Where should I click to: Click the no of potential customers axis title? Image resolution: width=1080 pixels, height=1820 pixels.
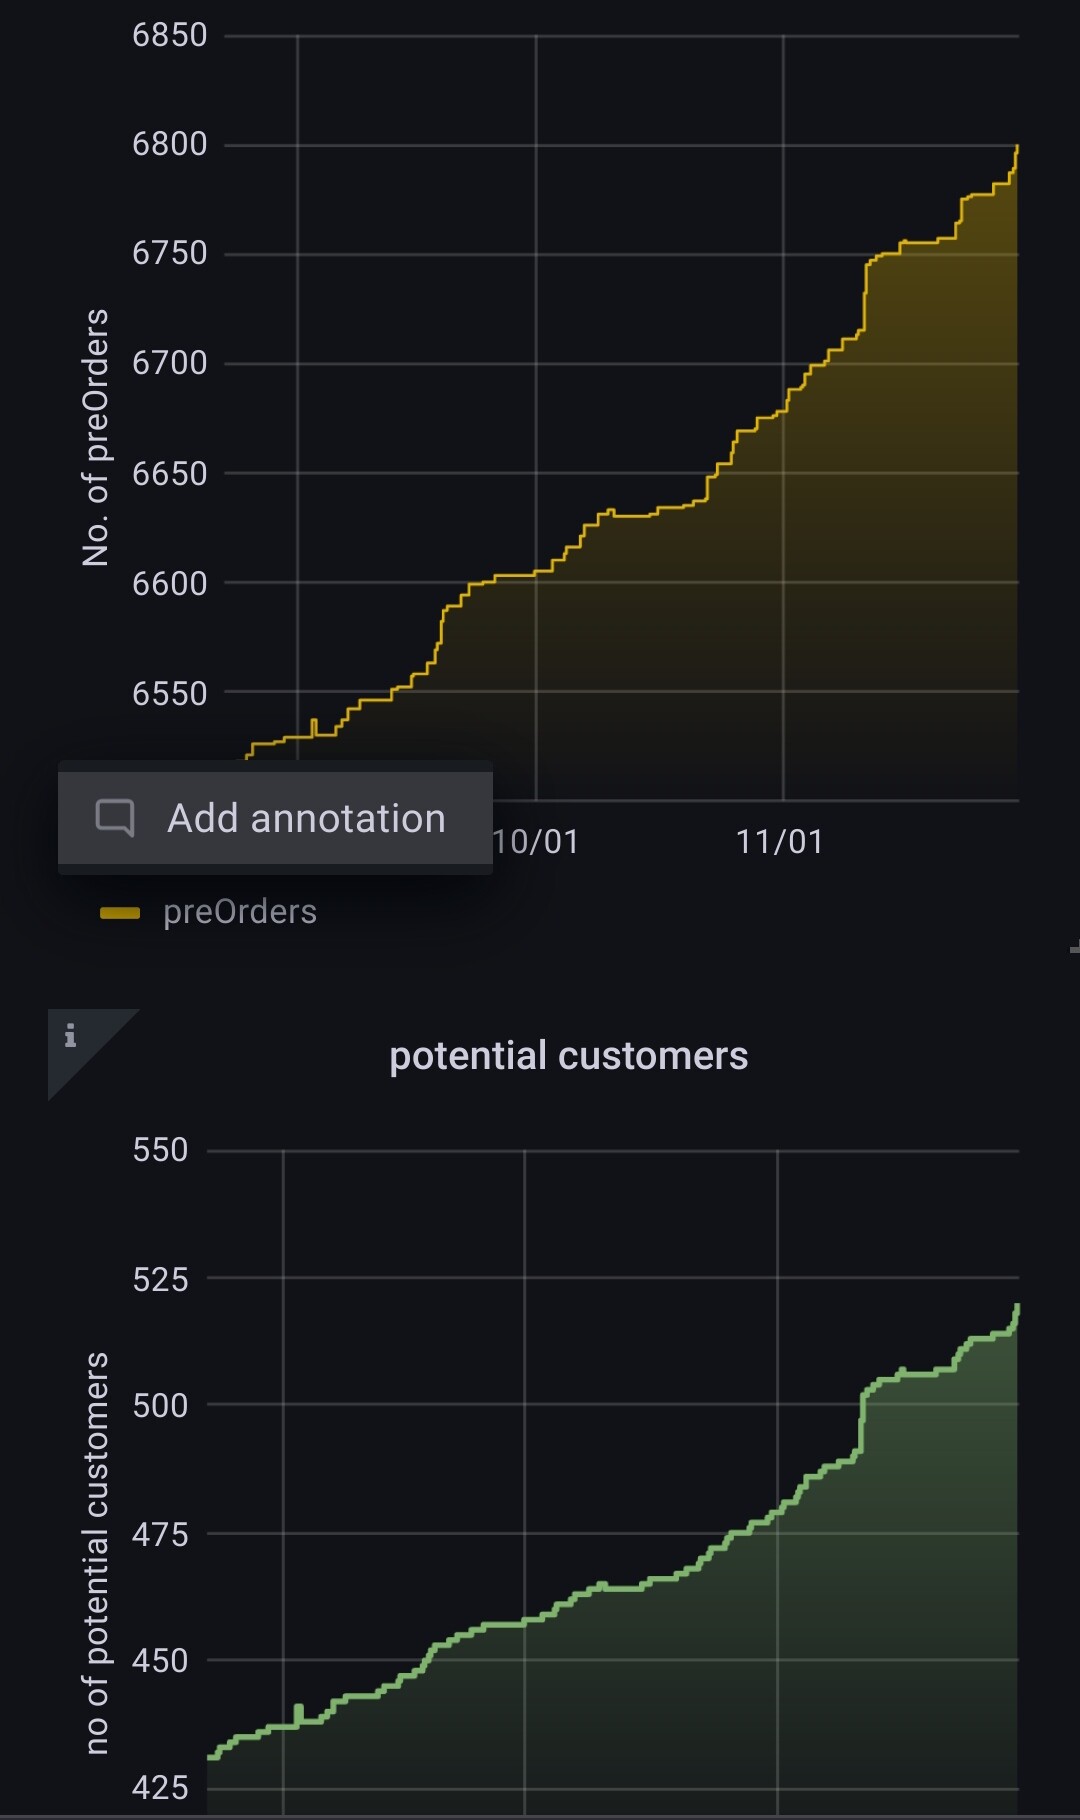tap(96, 1553)
